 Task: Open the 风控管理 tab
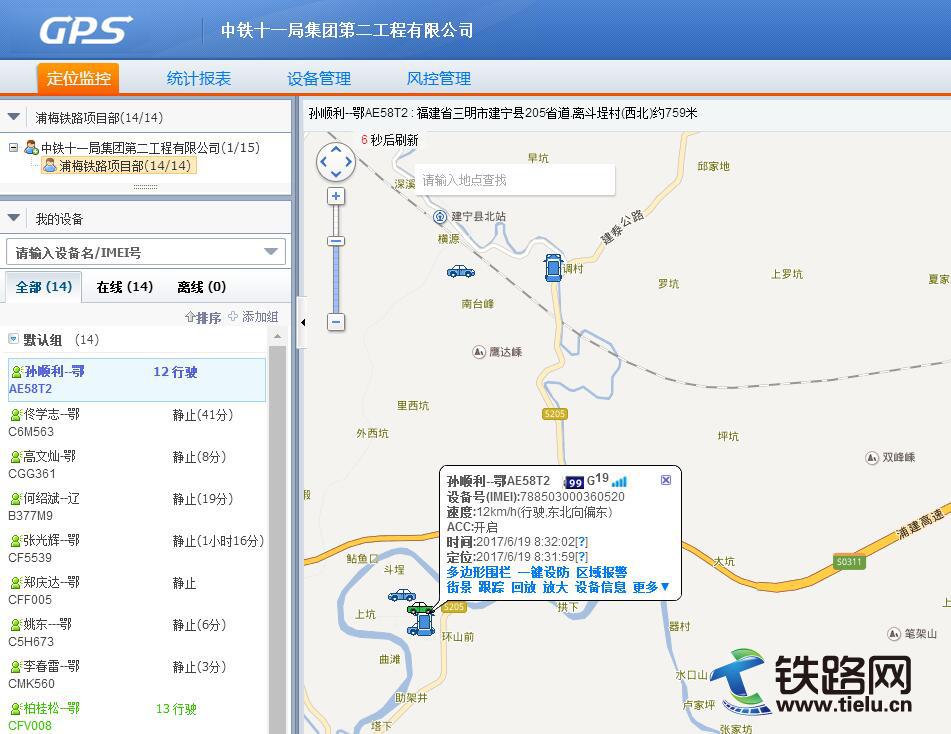point(439,79)
